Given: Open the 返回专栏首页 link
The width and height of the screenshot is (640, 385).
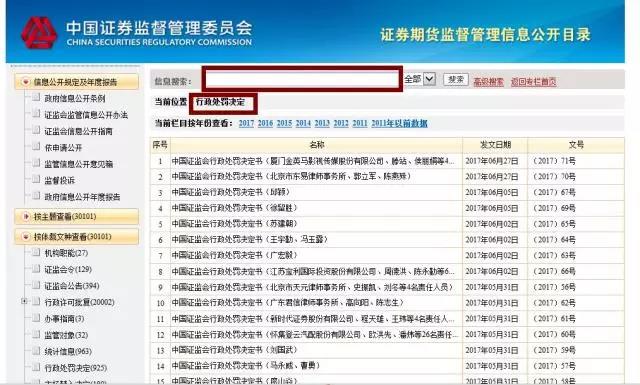Looking at the screenshot, I should (x=533, y=82).
